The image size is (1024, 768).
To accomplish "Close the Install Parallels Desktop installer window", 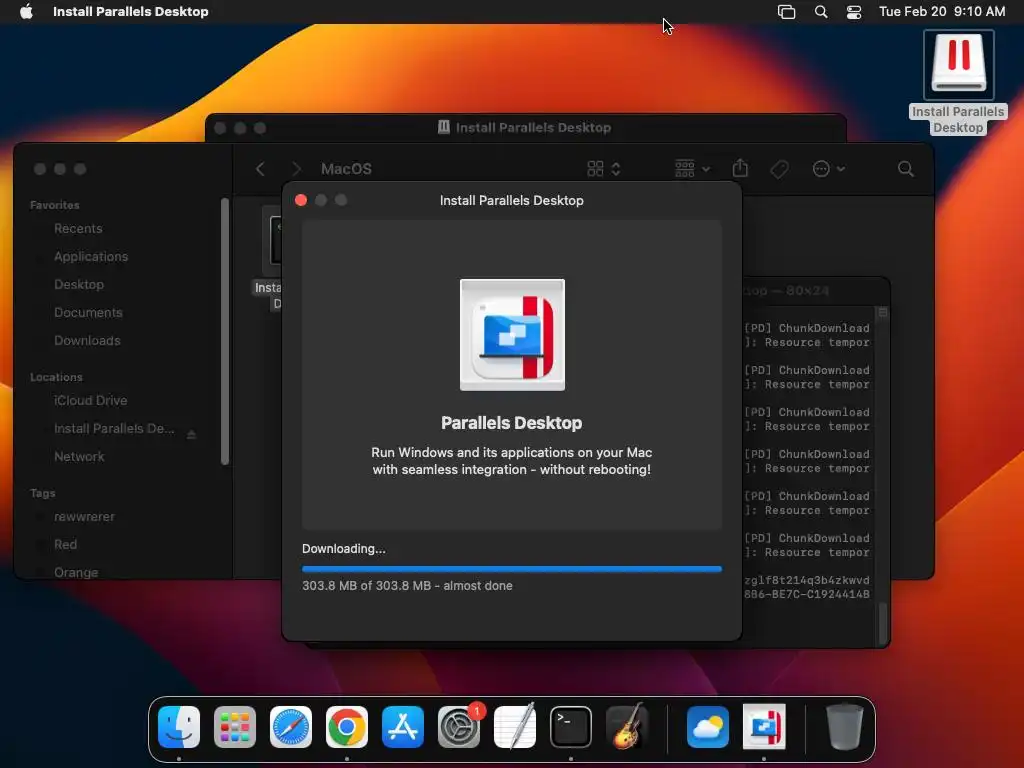I will coord(301,200).
